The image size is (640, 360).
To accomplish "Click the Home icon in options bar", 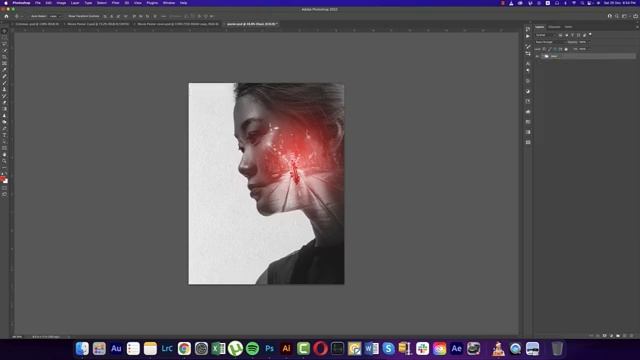I will click(x=6, y=16).
